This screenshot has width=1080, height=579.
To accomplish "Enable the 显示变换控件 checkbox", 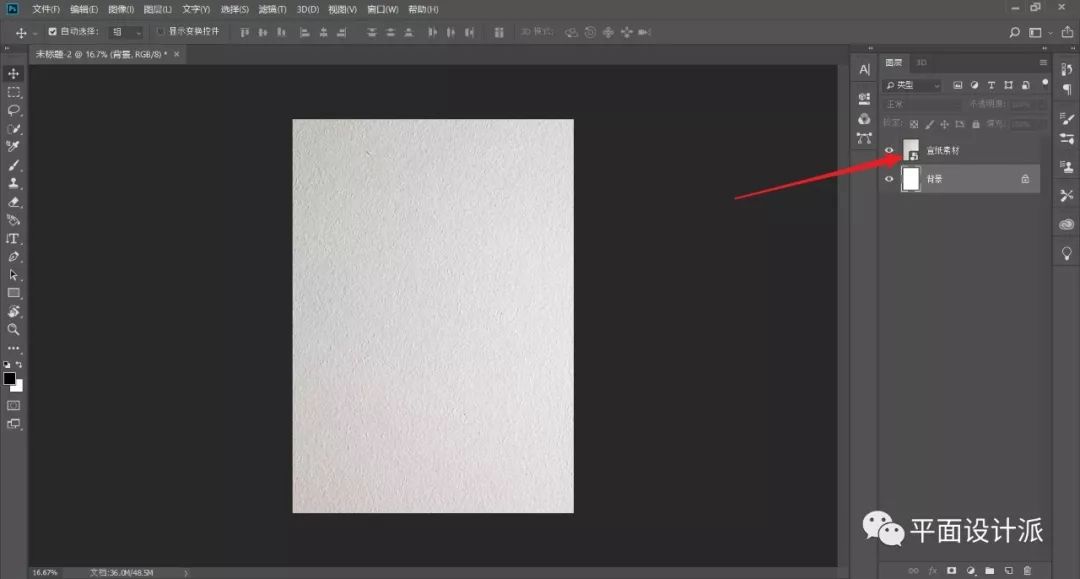I will tap(160, 32).
